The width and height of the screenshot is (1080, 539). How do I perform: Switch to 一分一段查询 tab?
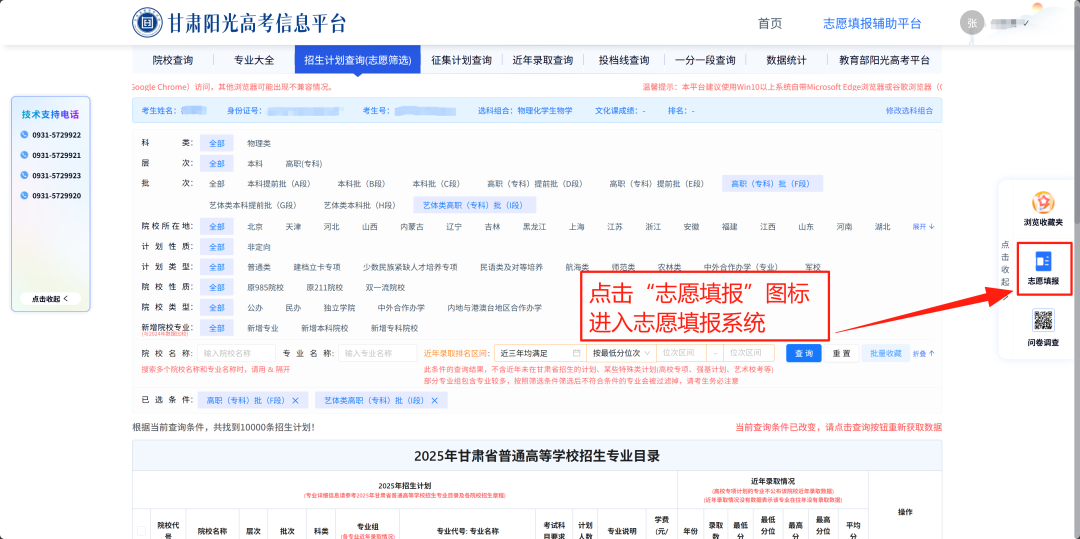705,60
